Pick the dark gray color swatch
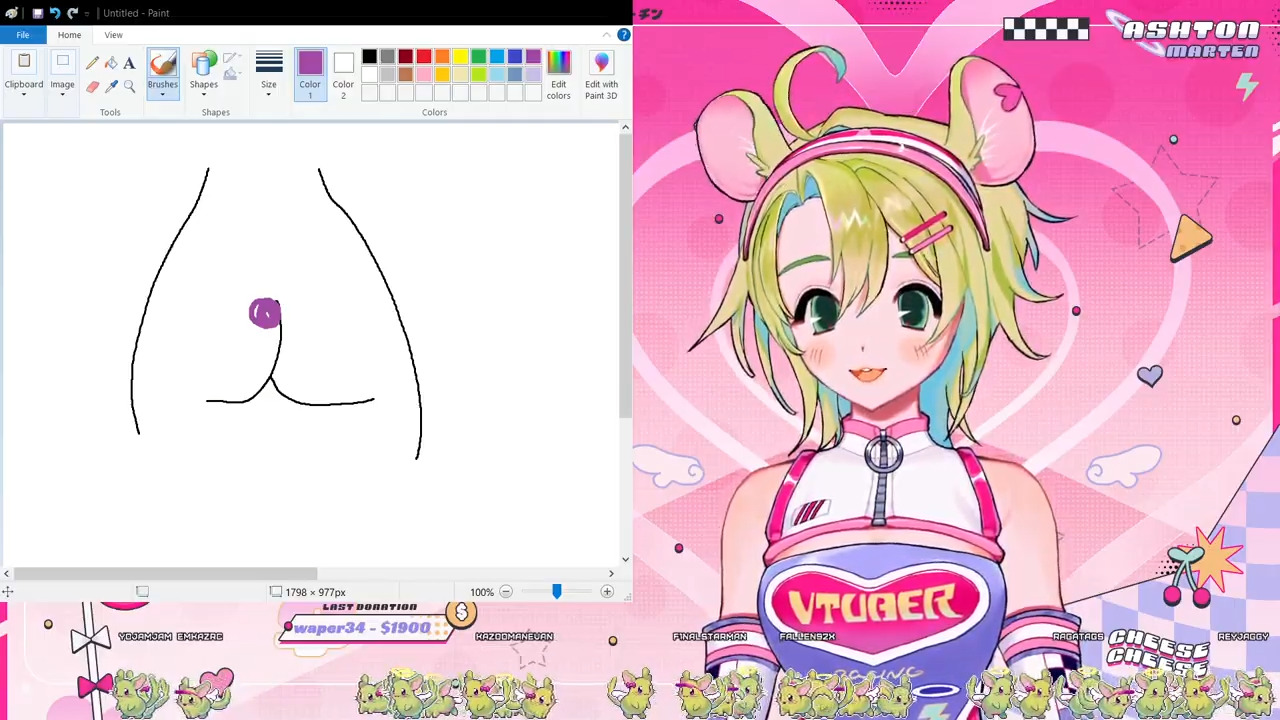Viewport: 1280px width, 720px height. pyautogui.click(x=388, y=57)
